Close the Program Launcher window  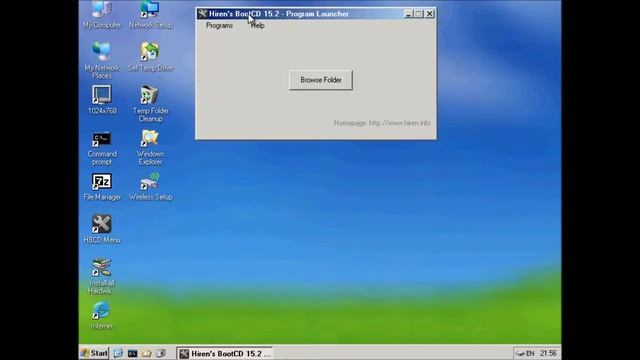point(429,14)
